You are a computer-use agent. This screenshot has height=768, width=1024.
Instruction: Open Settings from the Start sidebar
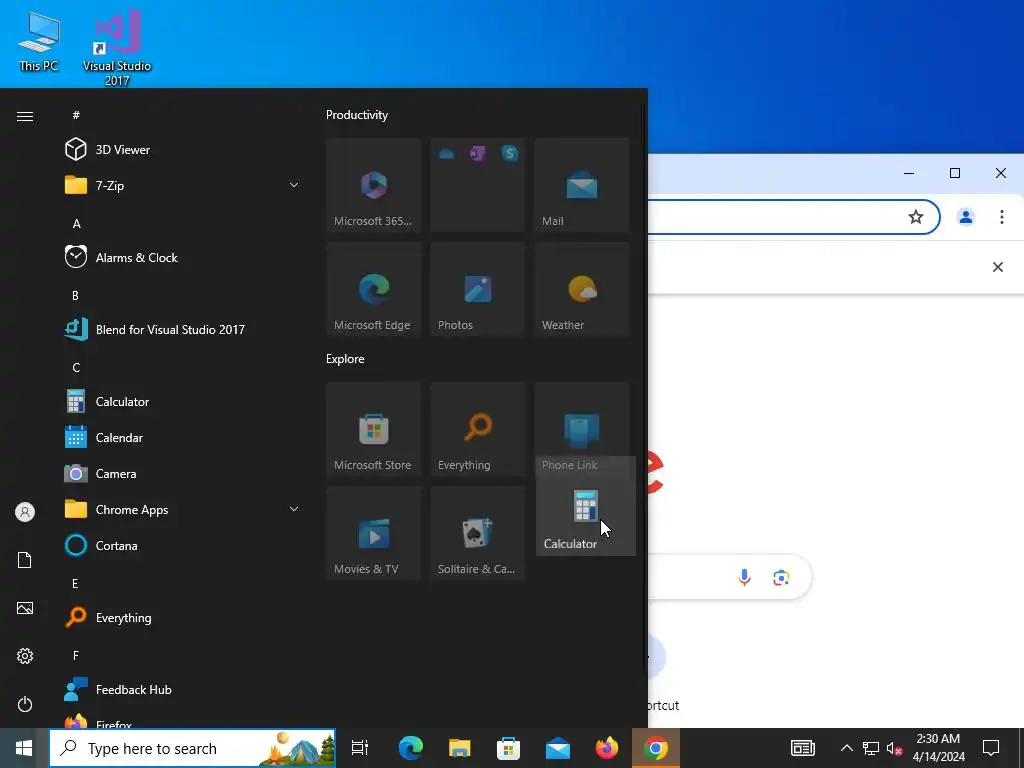tap(25, 656)
